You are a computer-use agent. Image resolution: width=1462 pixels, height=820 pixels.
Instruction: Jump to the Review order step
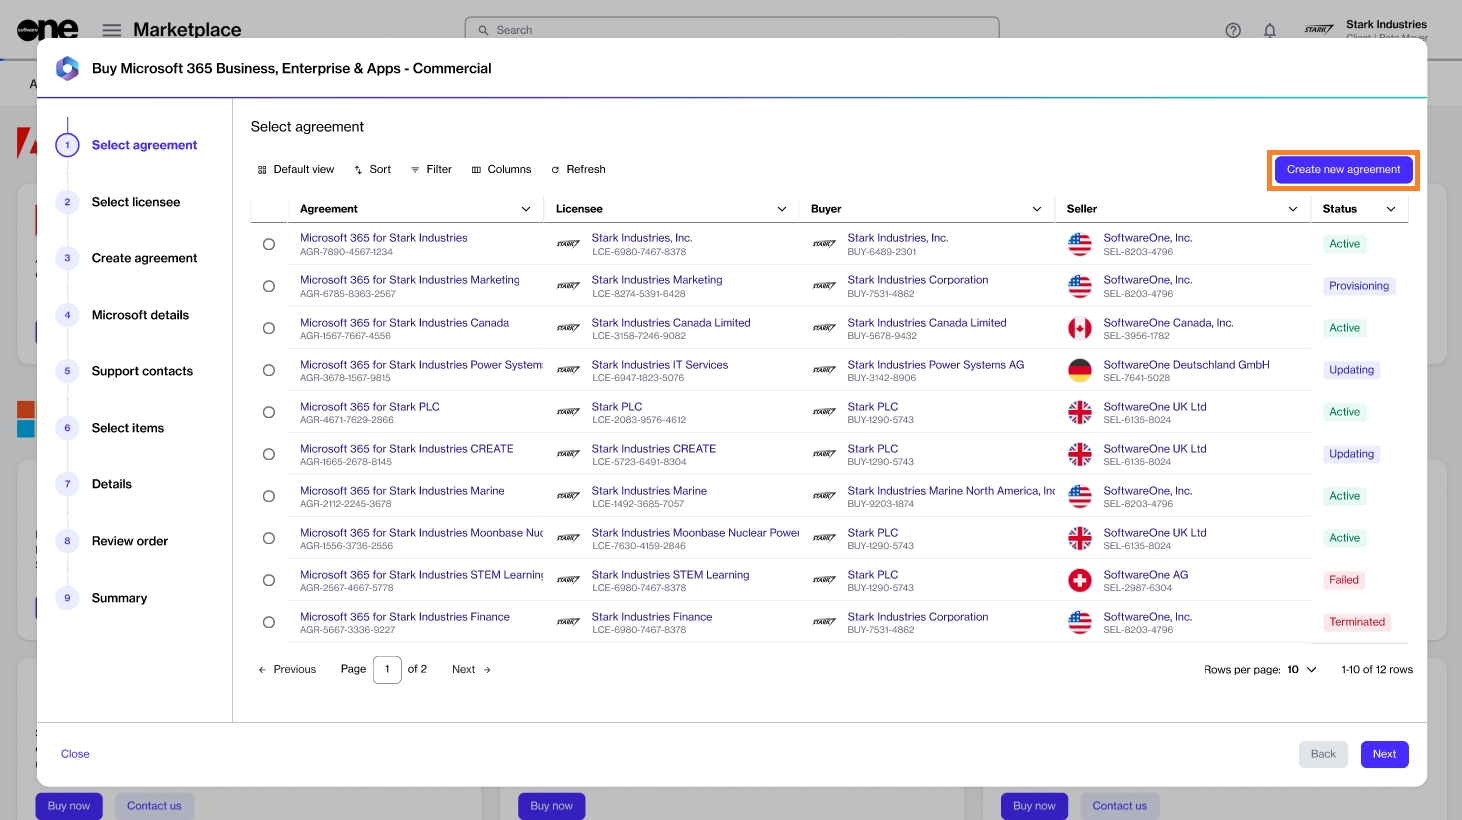click(x=130, y=541)
